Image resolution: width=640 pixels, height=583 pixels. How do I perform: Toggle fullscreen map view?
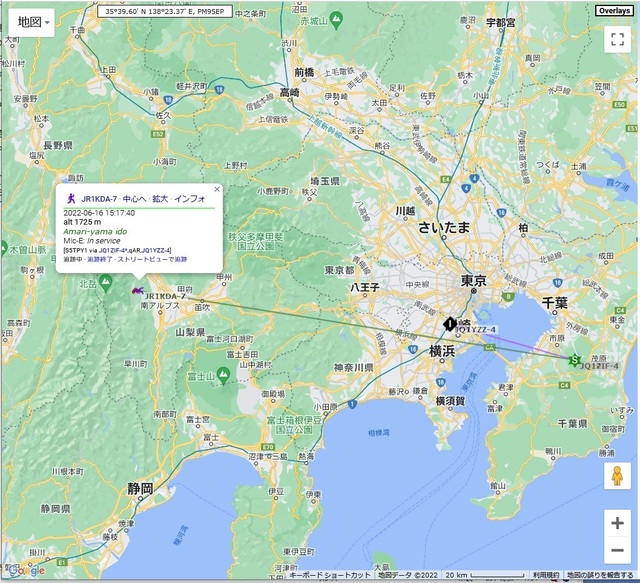[617, 39]
